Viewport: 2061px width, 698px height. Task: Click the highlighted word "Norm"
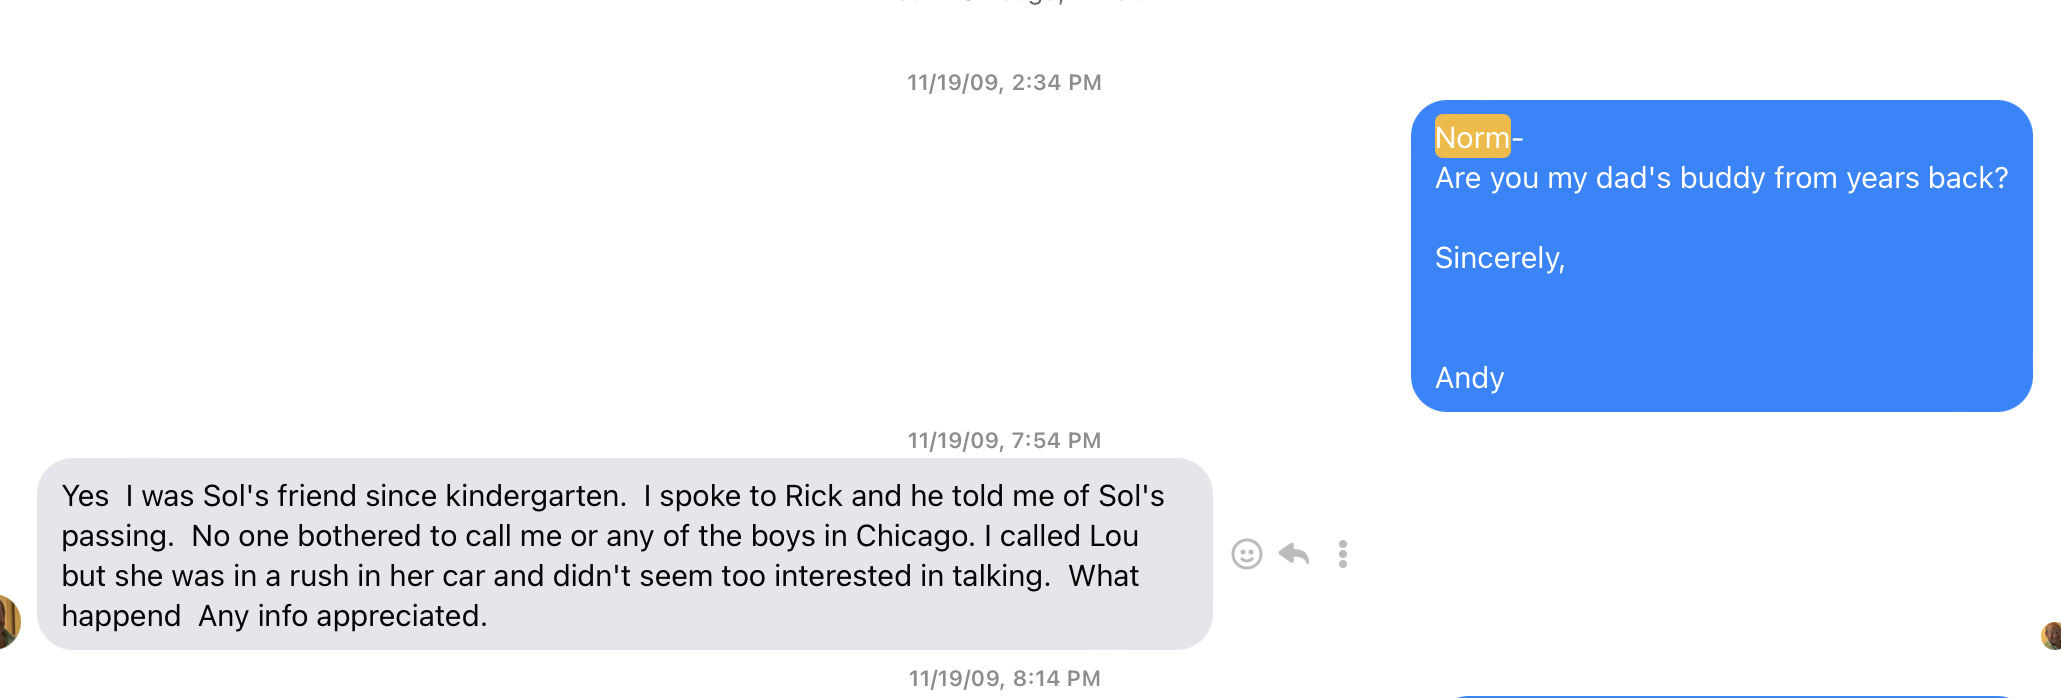1472,137
